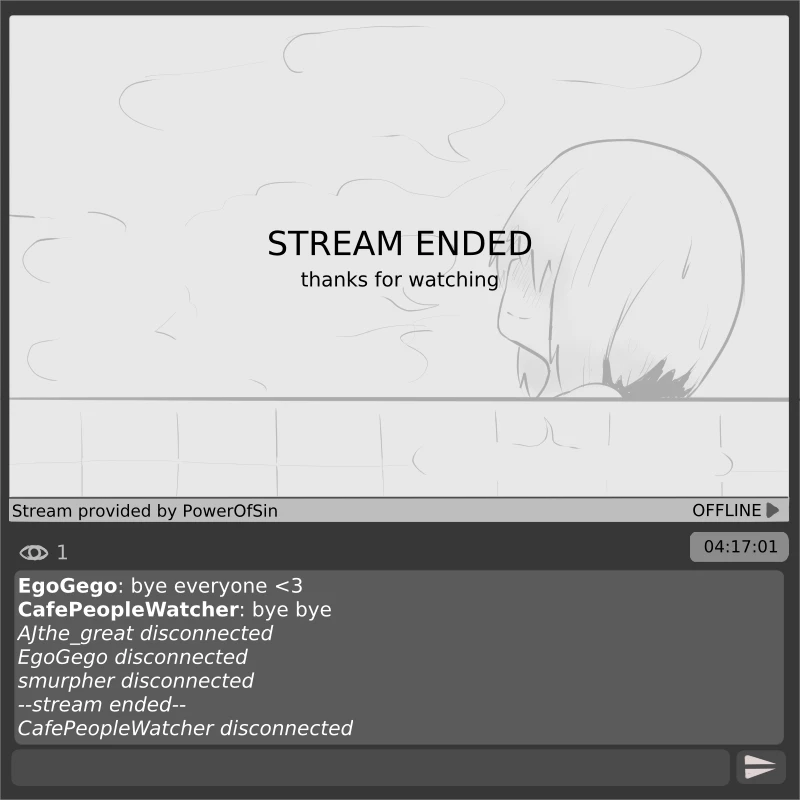Click the eye viewer count icon
Screen dimensions: 800x800
(x=34, y=553)
